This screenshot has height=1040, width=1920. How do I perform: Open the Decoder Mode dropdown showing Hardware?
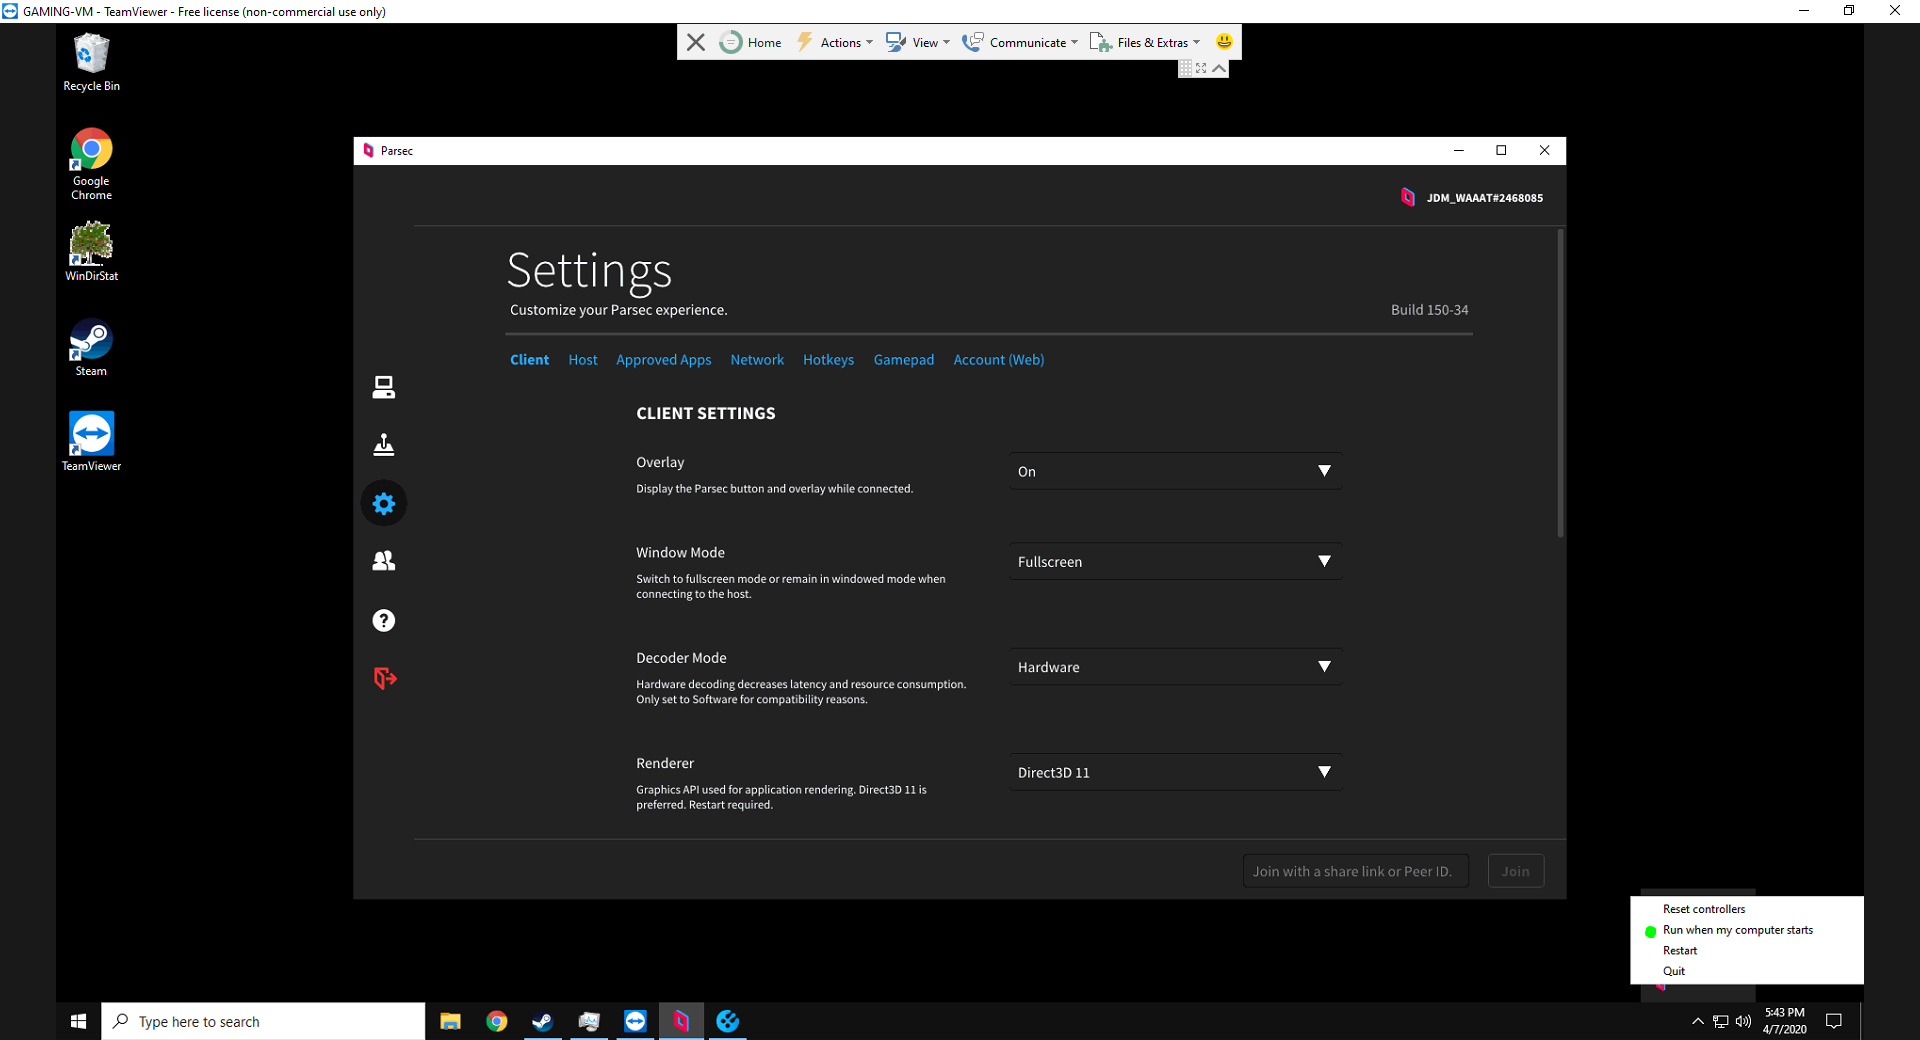tap(1175, 666)
